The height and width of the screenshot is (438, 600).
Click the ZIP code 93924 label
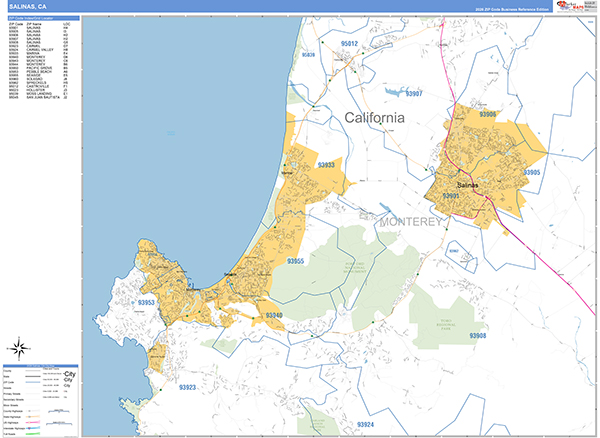pyautogui.click(x=364, y=424)
